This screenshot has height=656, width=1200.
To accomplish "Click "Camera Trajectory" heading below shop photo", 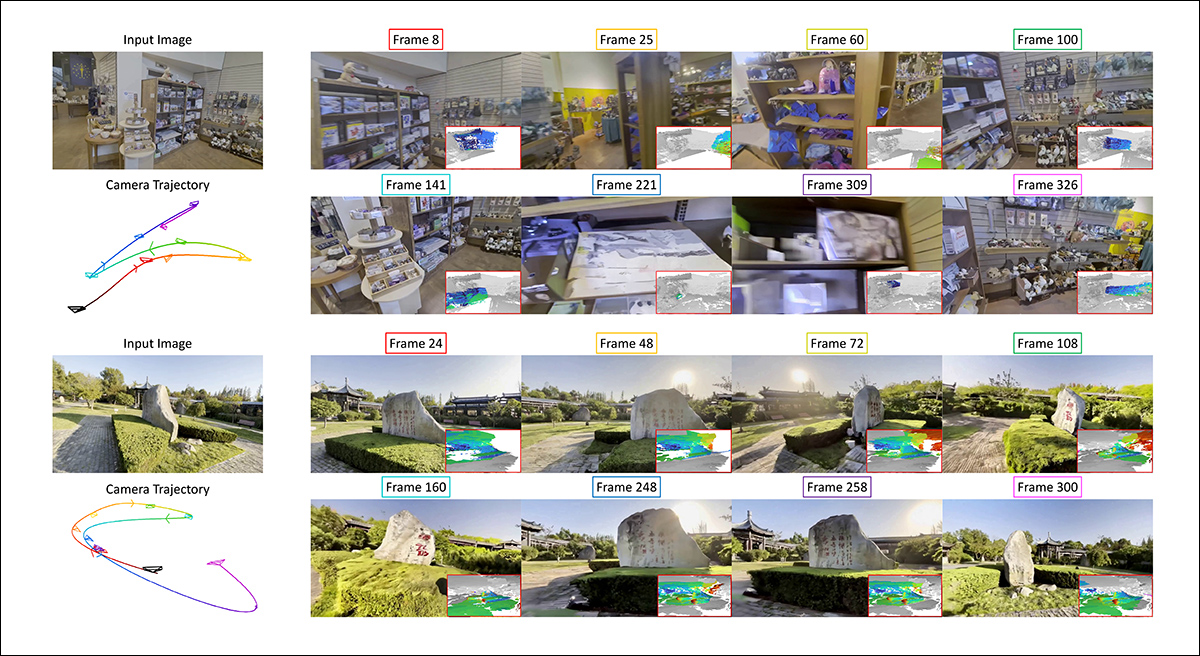I will point(158,185).
